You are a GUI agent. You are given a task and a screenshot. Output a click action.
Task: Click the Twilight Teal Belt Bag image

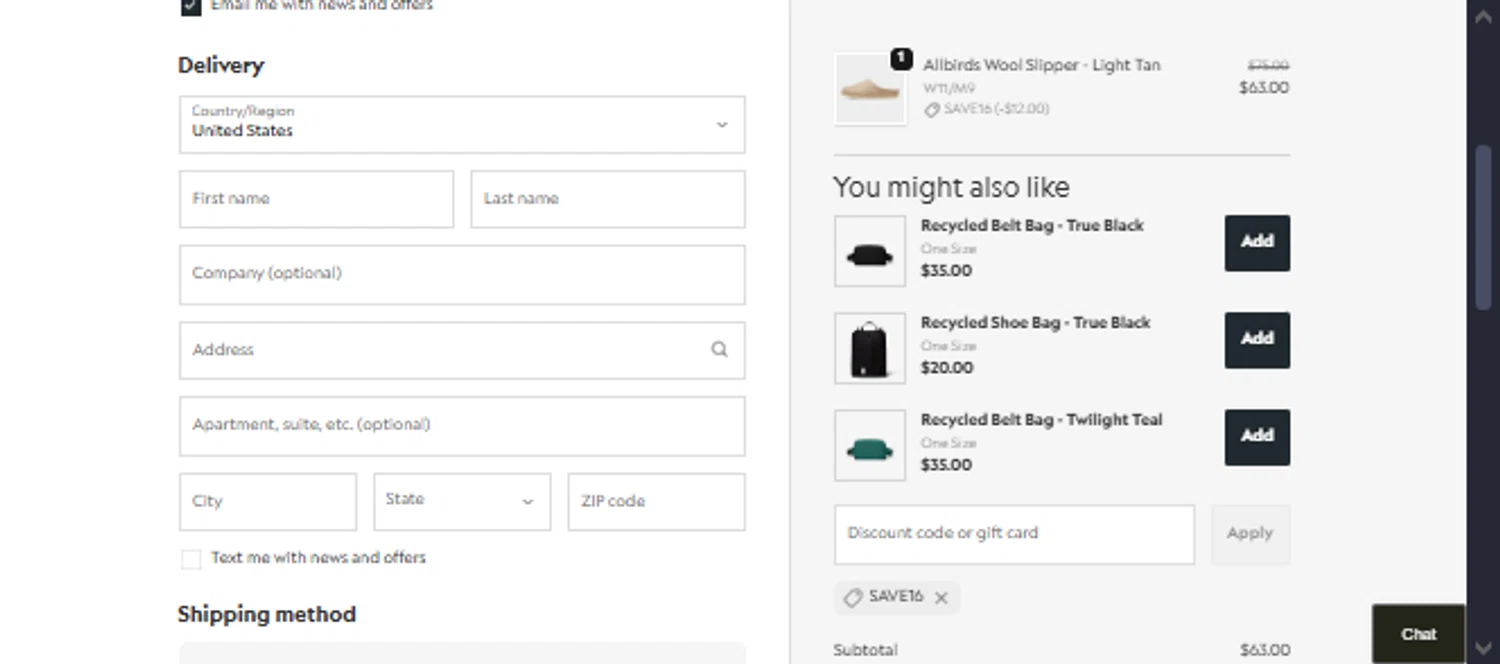click(x=870, y=445)
